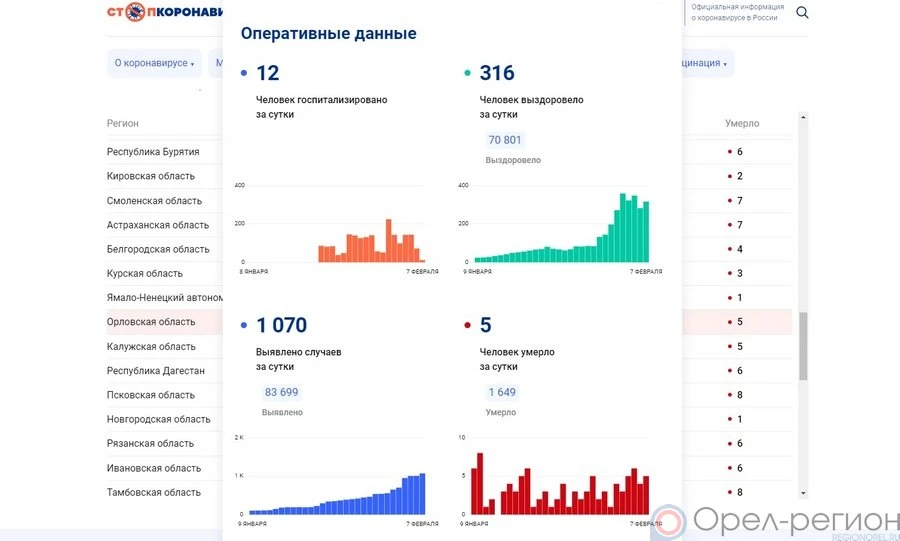Click the 83 699 detected total badge
Screen dimensions: 900x541
[x=281, y=392]
